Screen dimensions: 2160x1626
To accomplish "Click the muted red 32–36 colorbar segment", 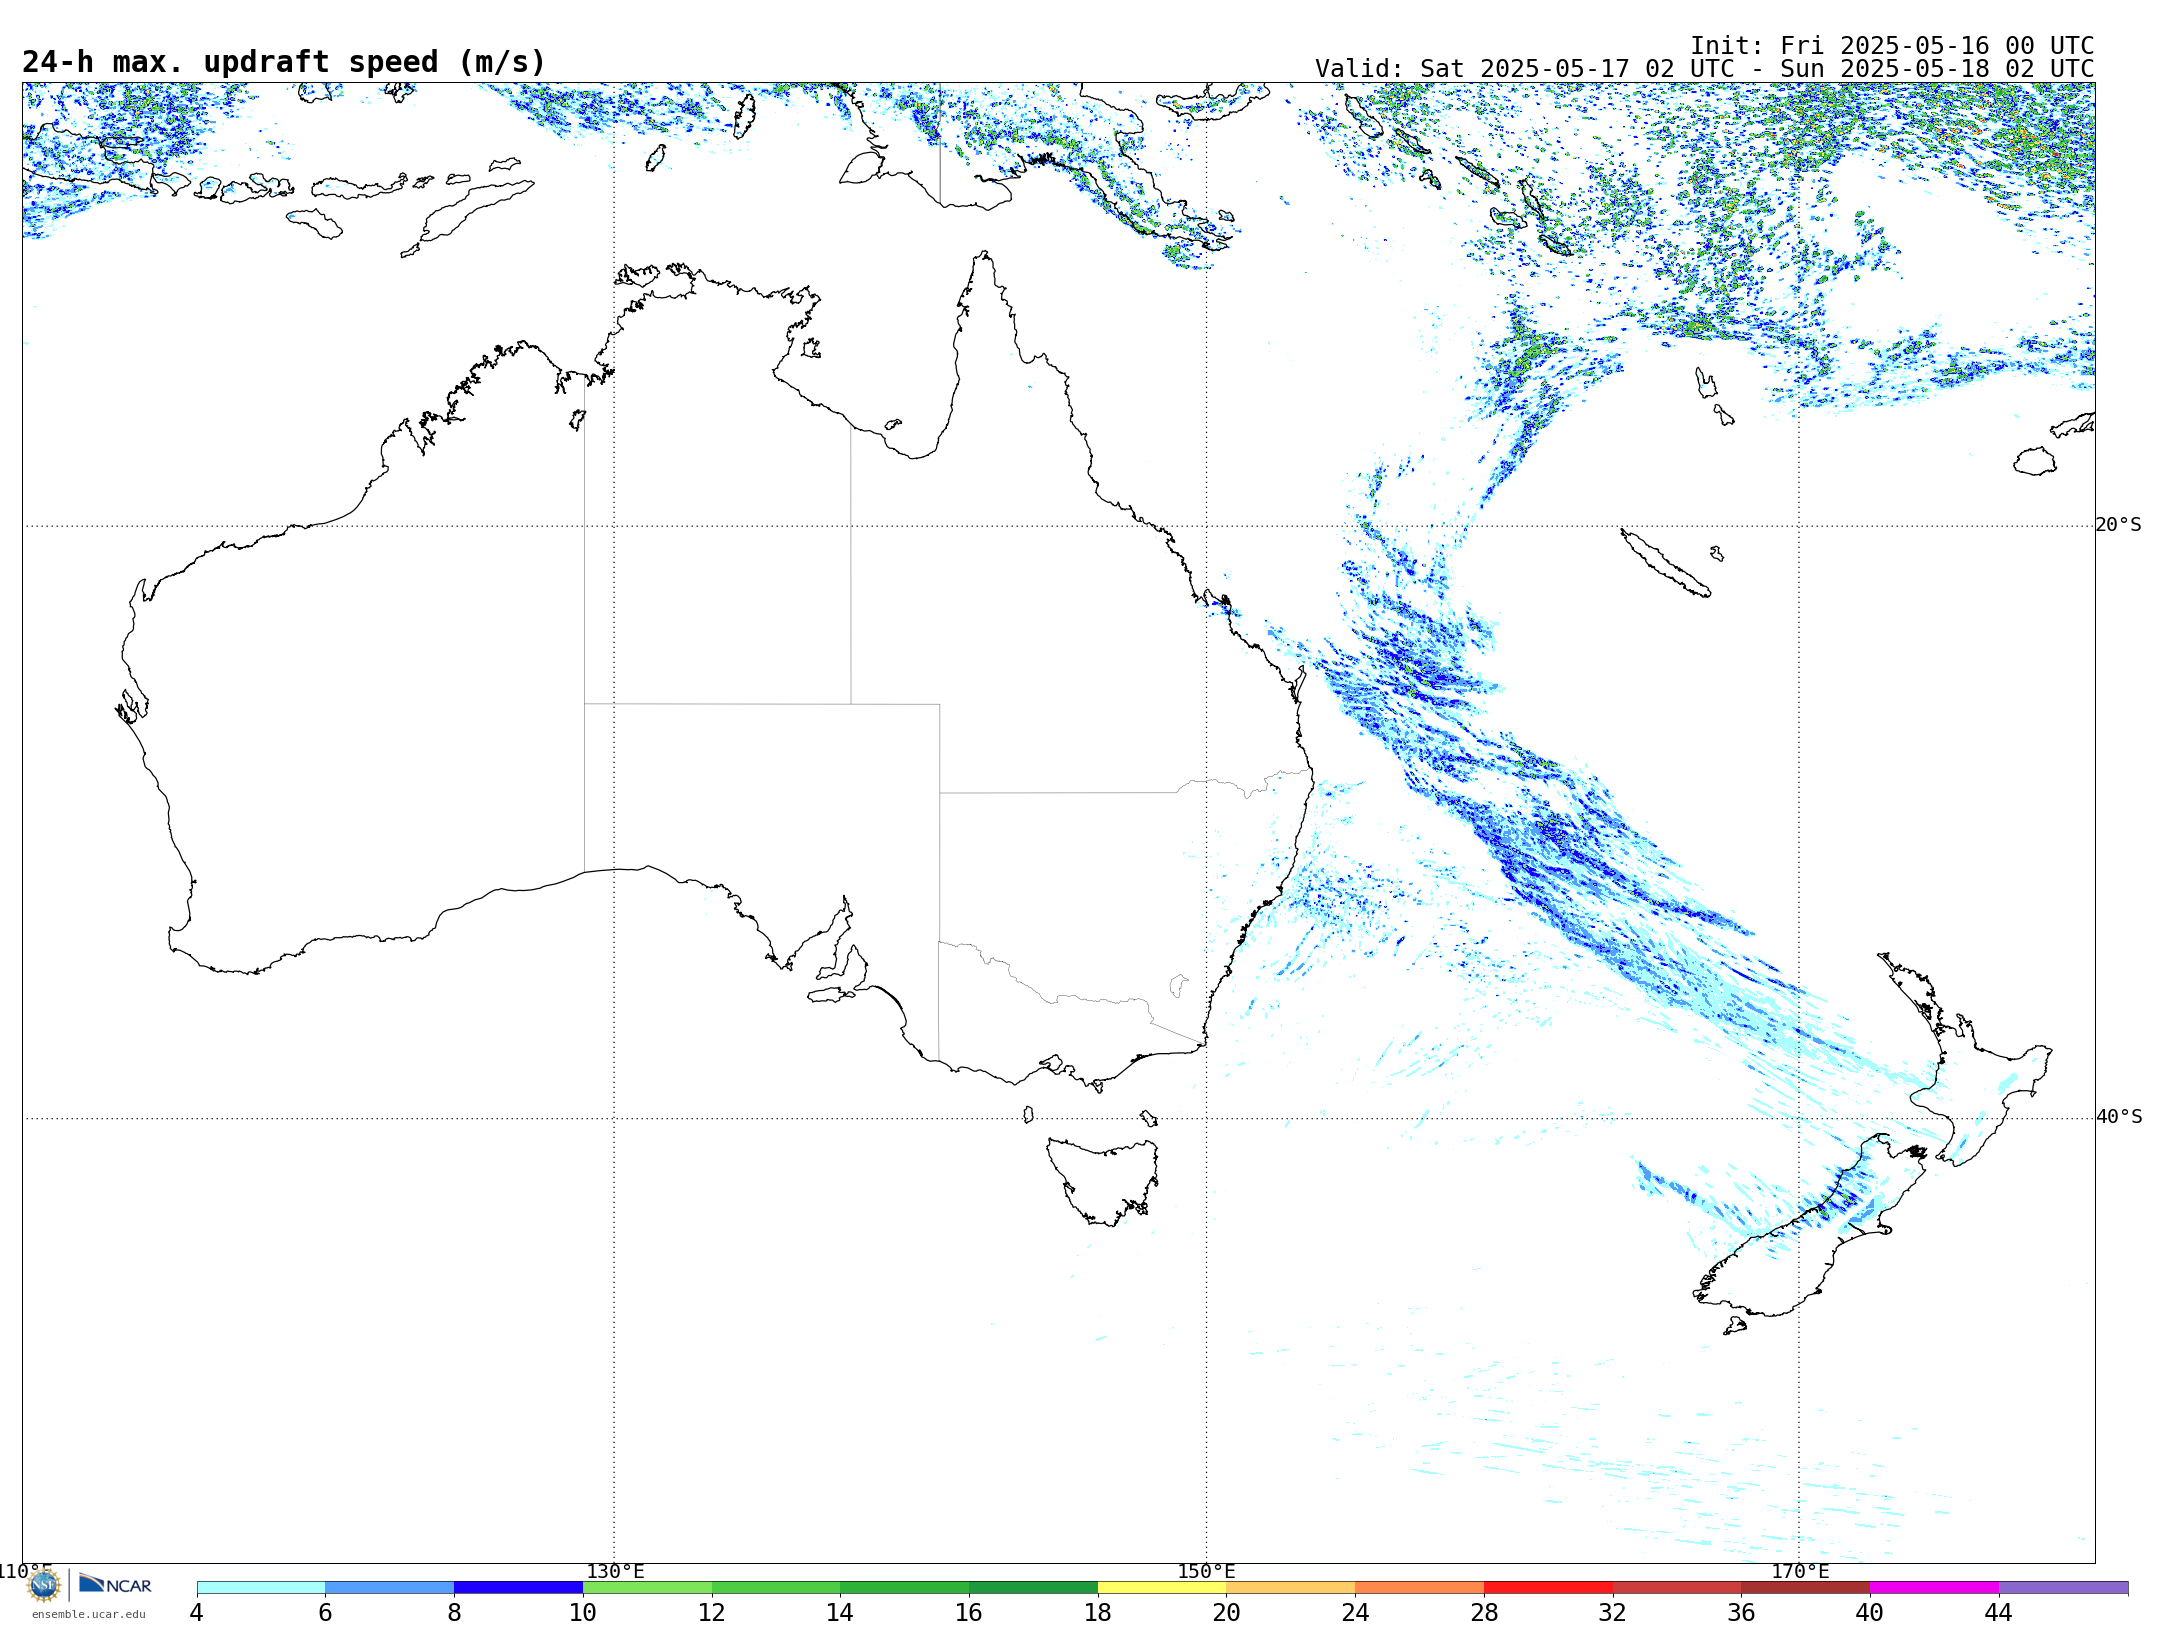I will click(x=1677, y=1588).
